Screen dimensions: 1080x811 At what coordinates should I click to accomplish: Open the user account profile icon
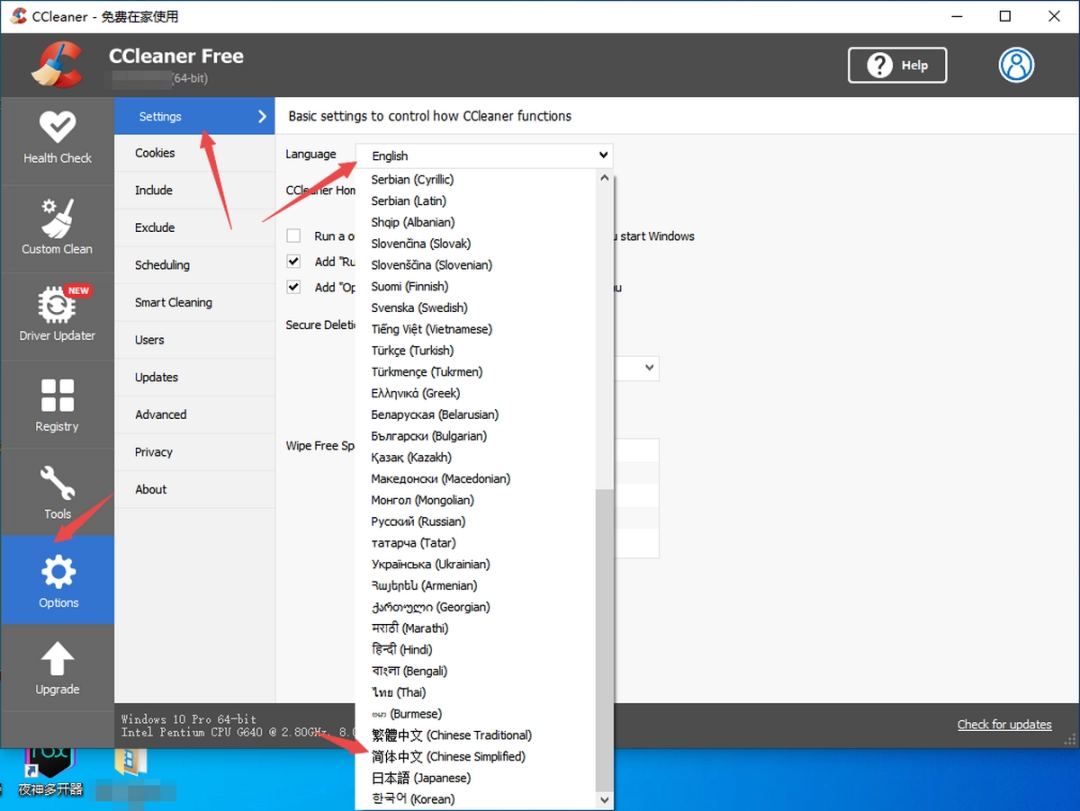coord(1016,65)
